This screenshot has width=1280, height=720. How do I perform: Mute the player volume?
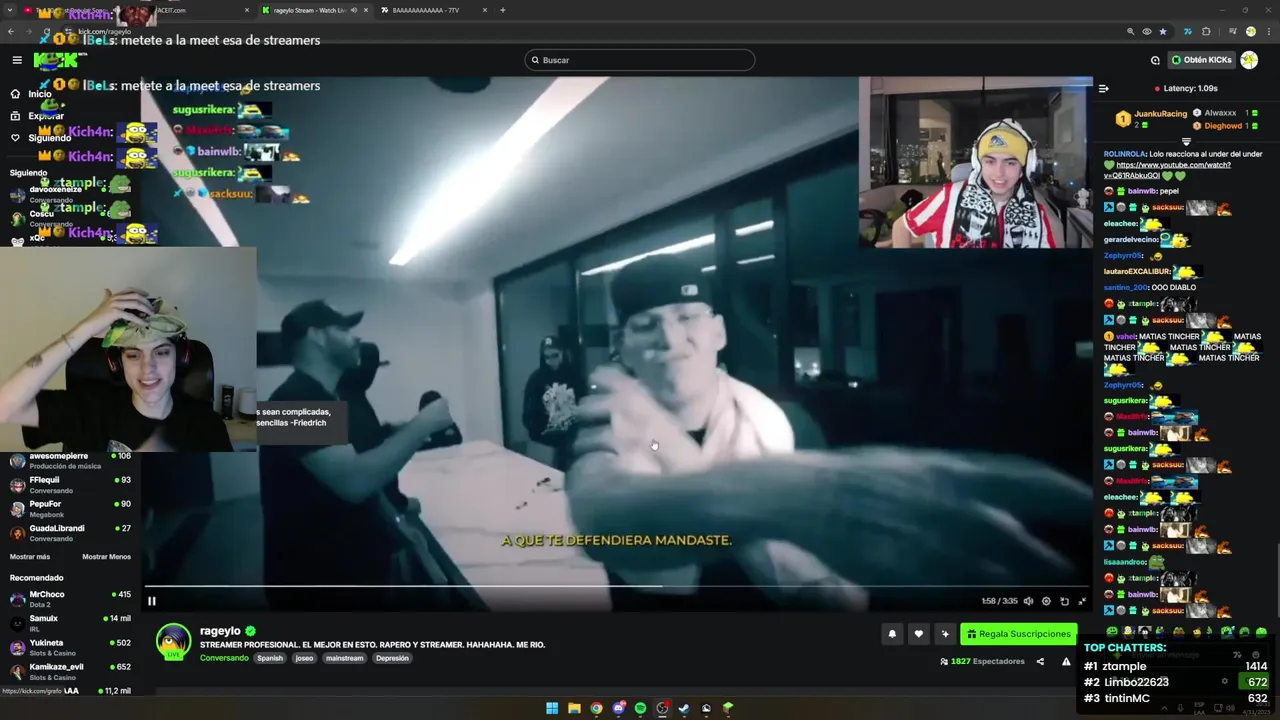(x=1028, y=601)
